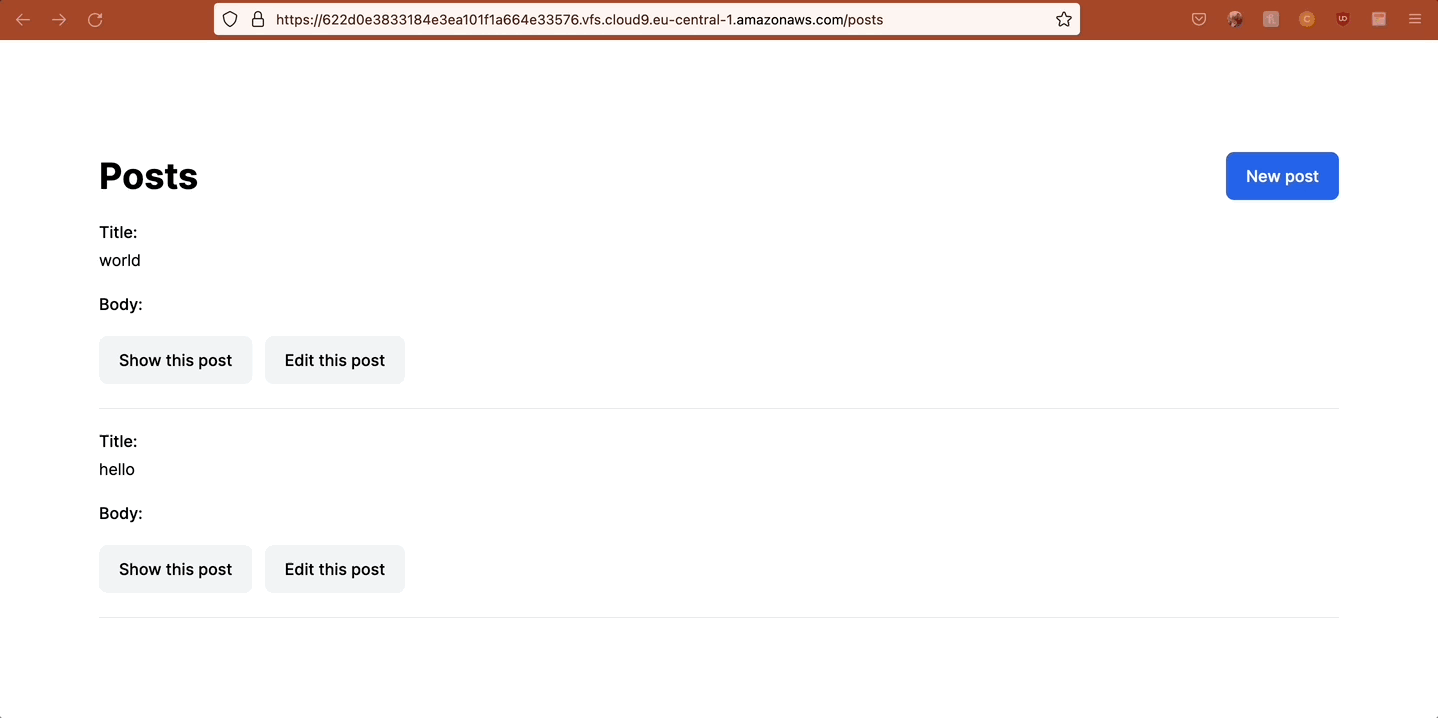Image resolution: width=1438 pixels, height=718 pixels.
Task: Click the Body: label under hello
Action: point(121,513)
